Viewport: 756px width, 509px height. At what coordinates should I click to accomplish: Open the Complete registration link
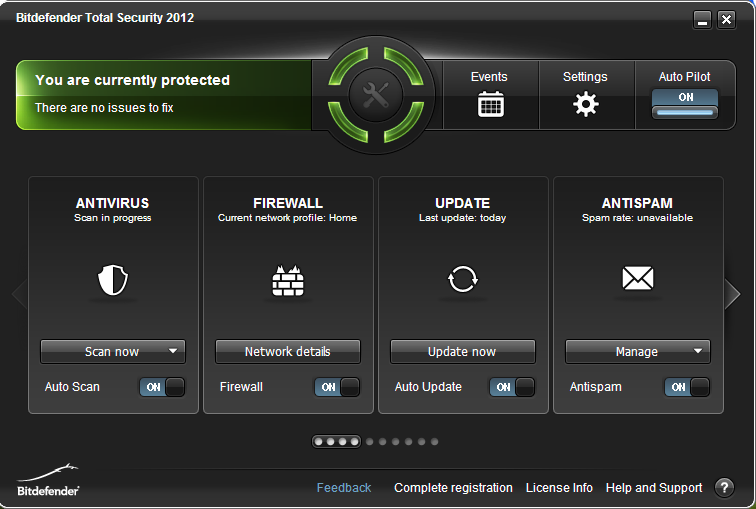[453, 488]
